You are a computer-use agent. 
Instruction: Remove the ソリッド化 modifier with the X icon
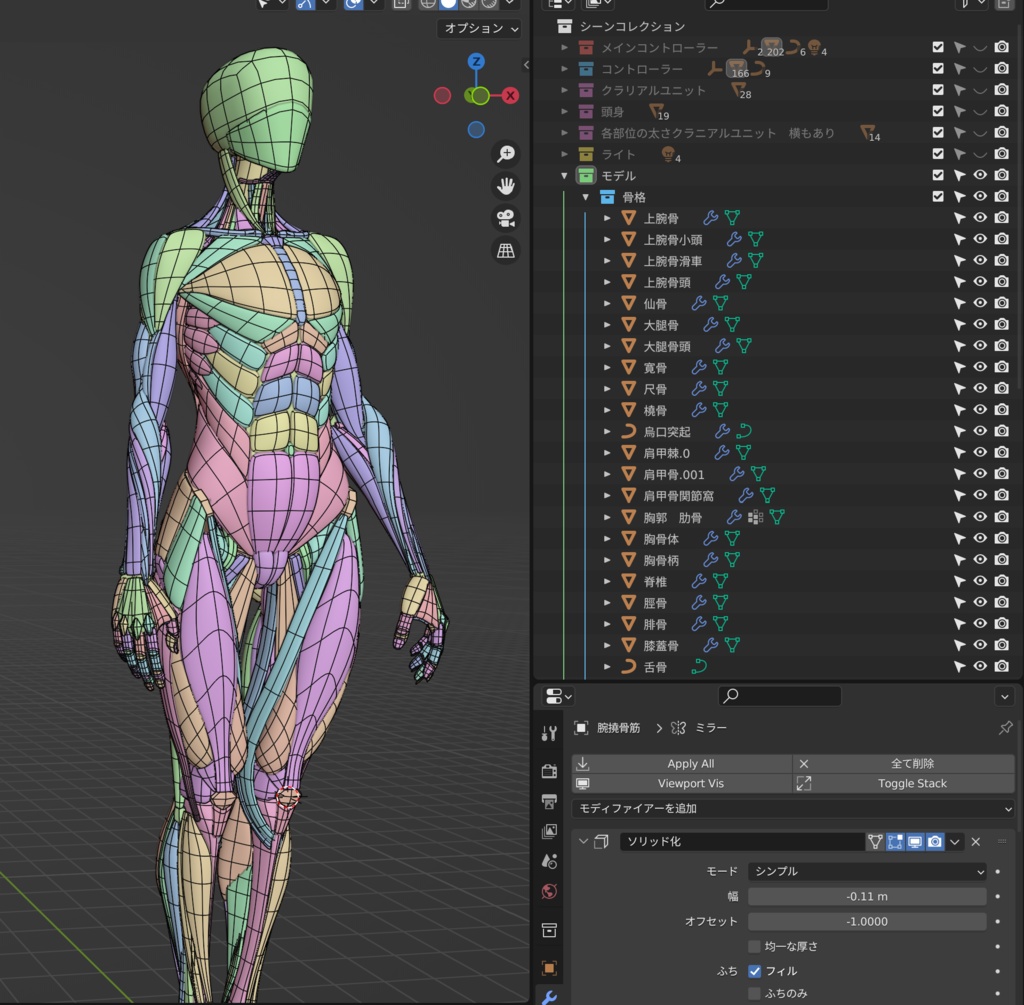click(x=976, y=842)
